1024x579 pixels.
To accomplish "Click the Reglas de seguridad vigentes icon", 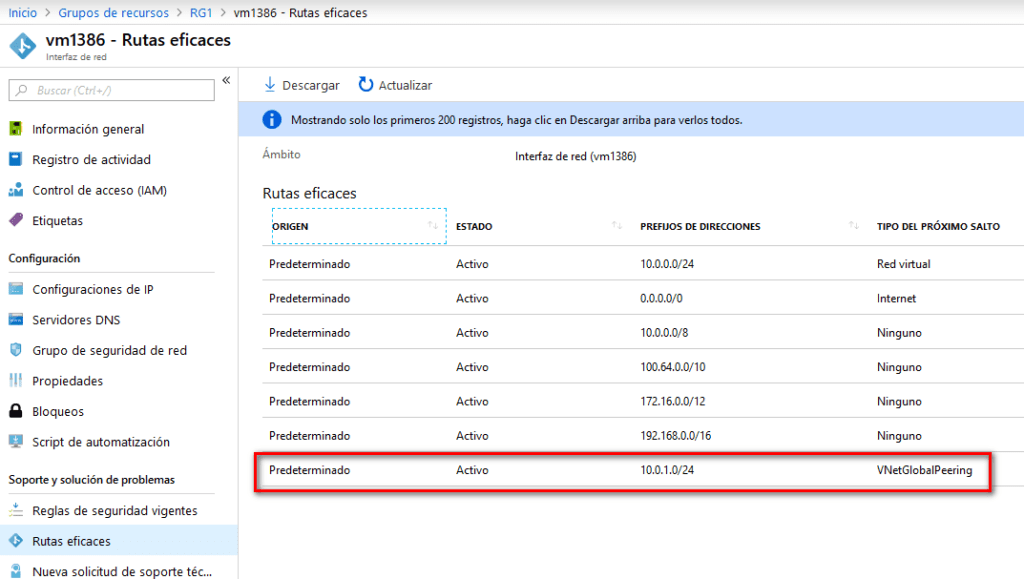I will (x=16, y=510).
